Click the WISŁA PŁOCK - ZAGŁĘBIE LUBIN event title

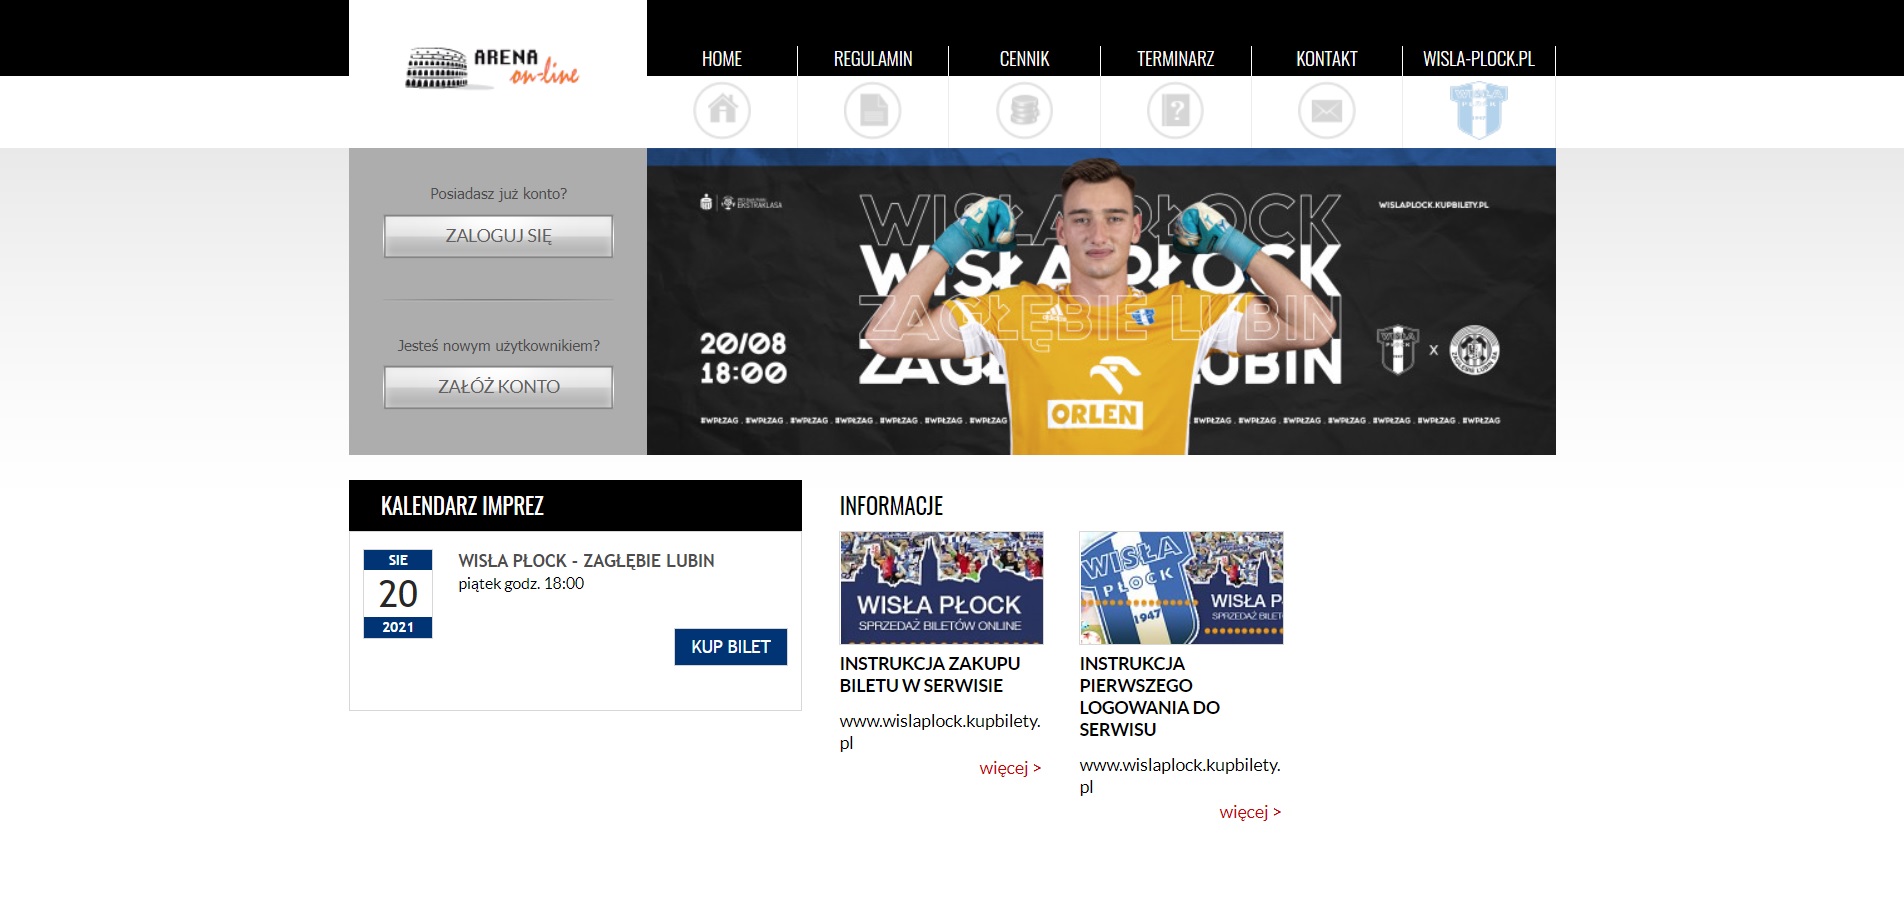click(586, 561)
